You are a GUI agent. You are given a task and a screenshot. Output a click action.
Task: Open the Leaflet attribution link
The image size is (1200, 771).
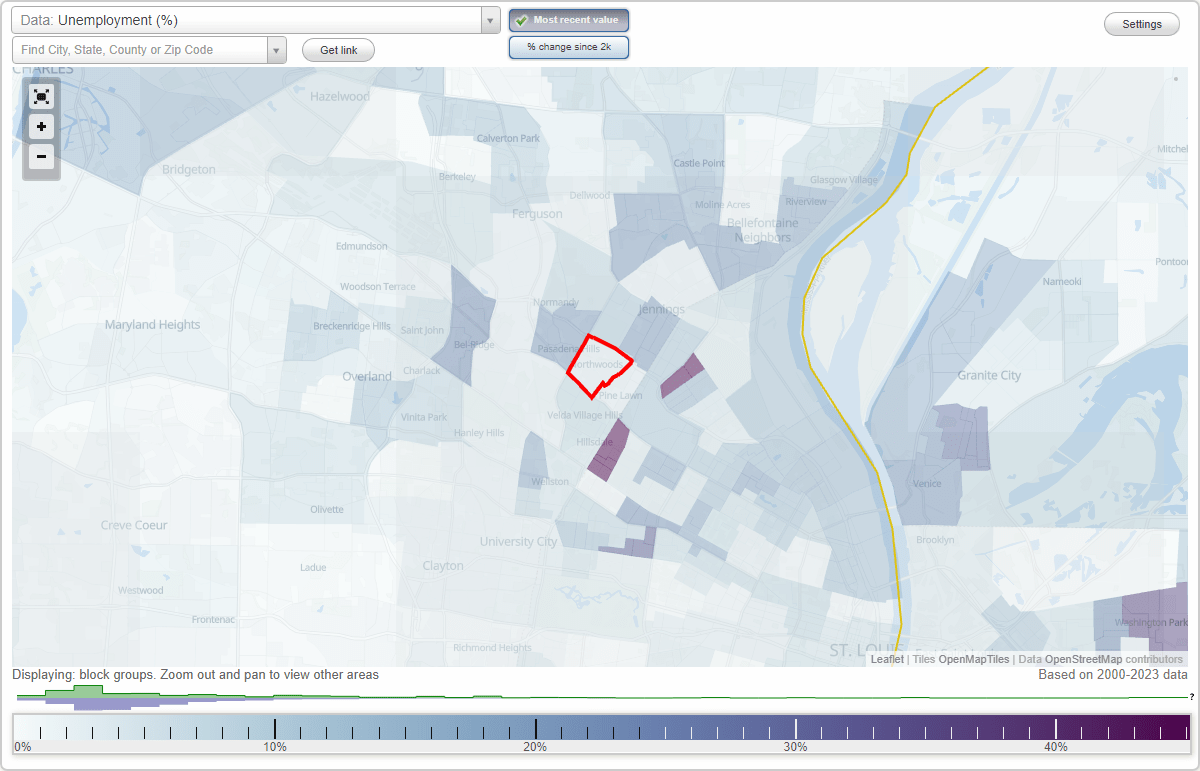pyautogui.click(x=887, y=659)
